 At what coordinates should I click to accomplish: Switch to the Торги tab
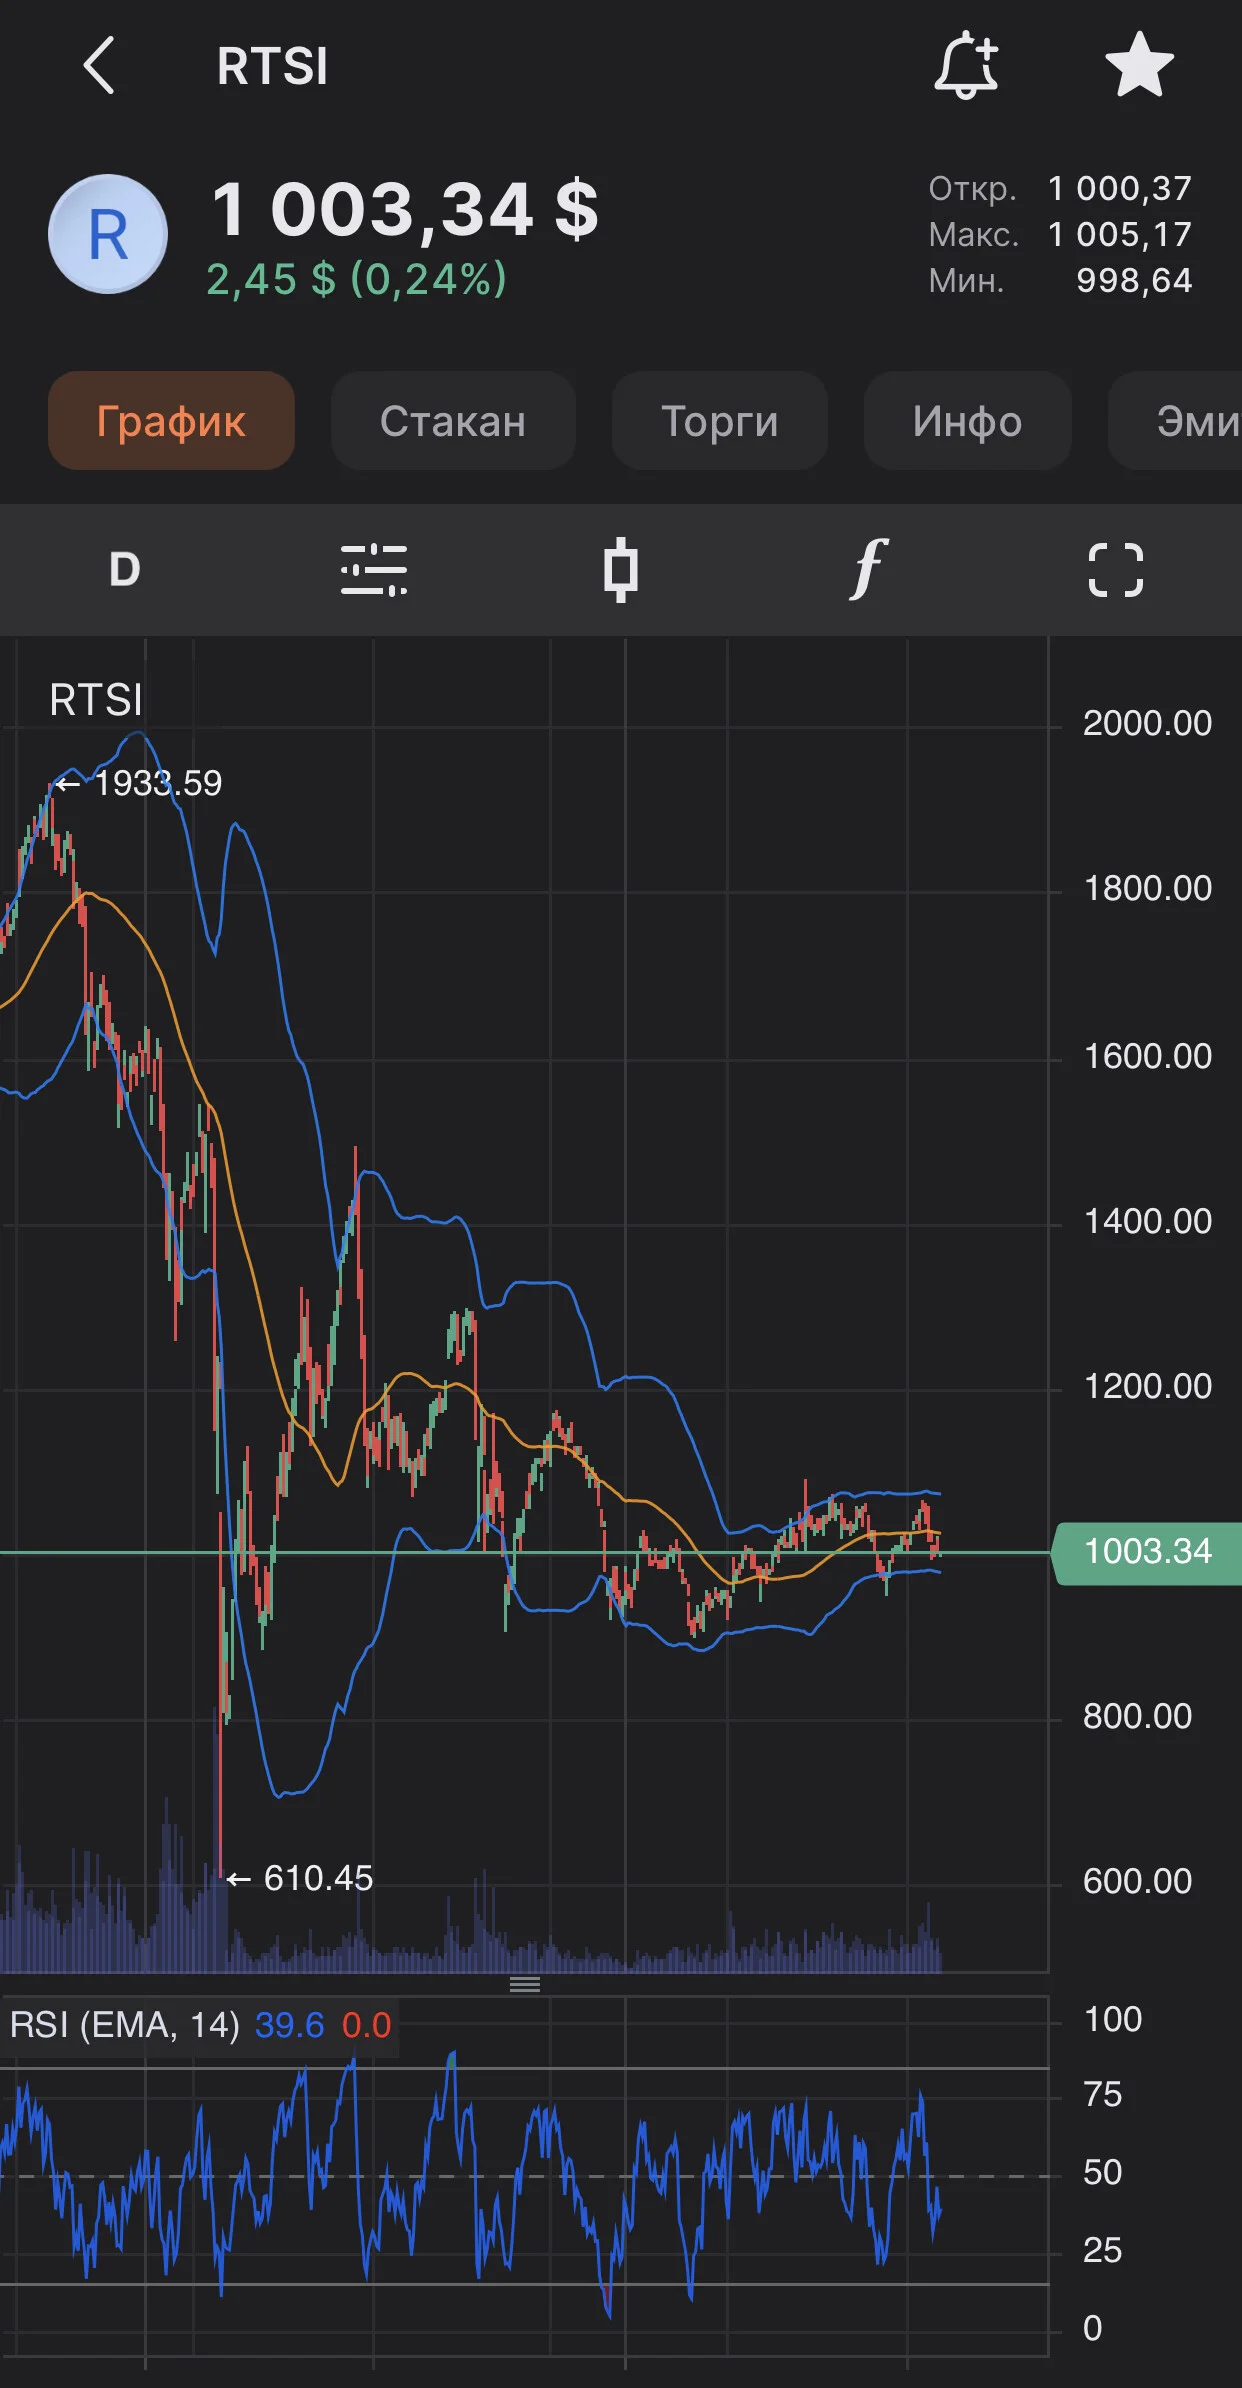click(x=720, y=421)
